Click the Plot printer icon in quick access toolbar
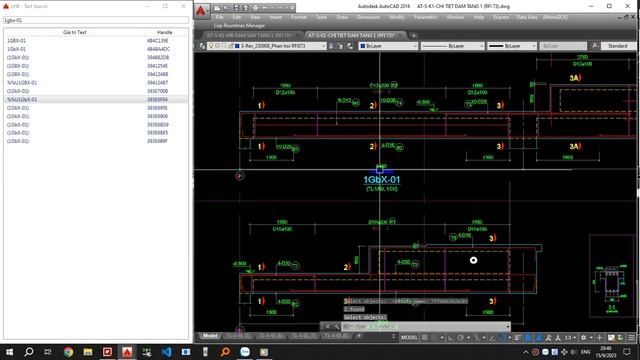640x360 pixels. tap(256, 8)
